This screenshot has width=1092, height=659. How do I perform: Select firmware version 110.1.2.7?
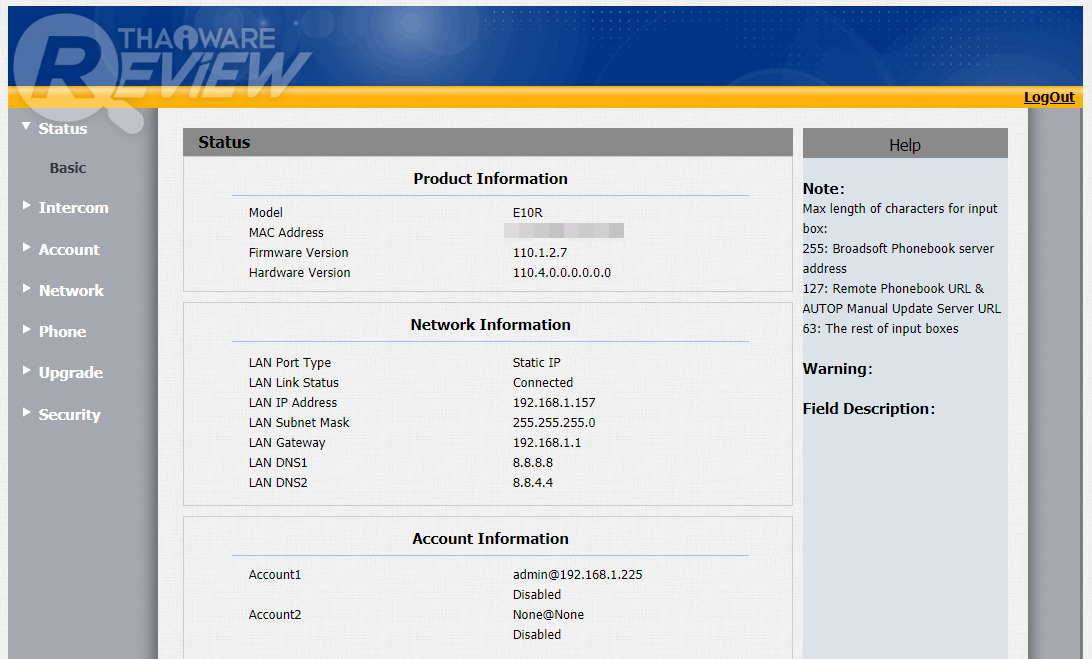point(540,253)
